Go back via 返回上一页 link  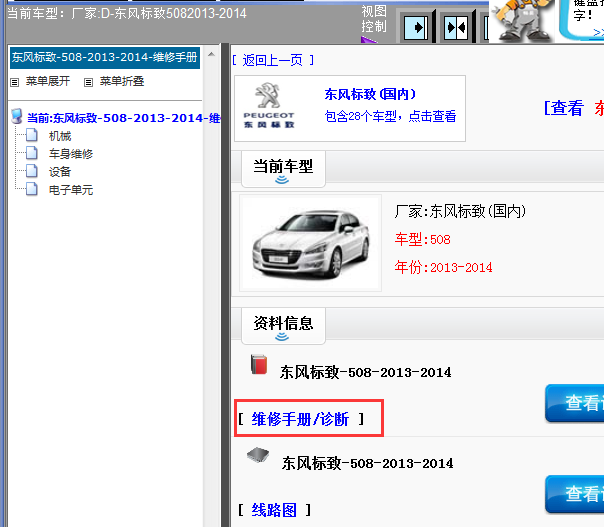coord(273,60)
